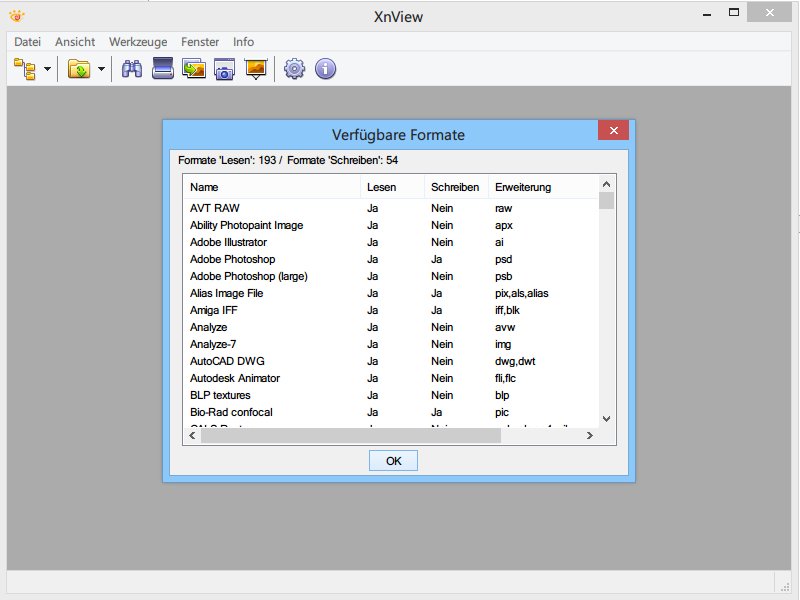The width and height of the screenshot is (800, 600).
Task: Sort the list by Name column header
Action: (271, 187)
